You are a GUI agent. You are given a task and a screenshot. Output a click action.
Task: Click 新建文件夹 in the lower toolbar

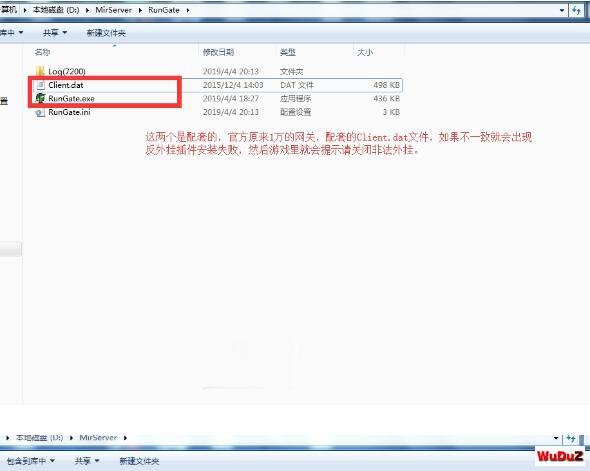point(139,461)
